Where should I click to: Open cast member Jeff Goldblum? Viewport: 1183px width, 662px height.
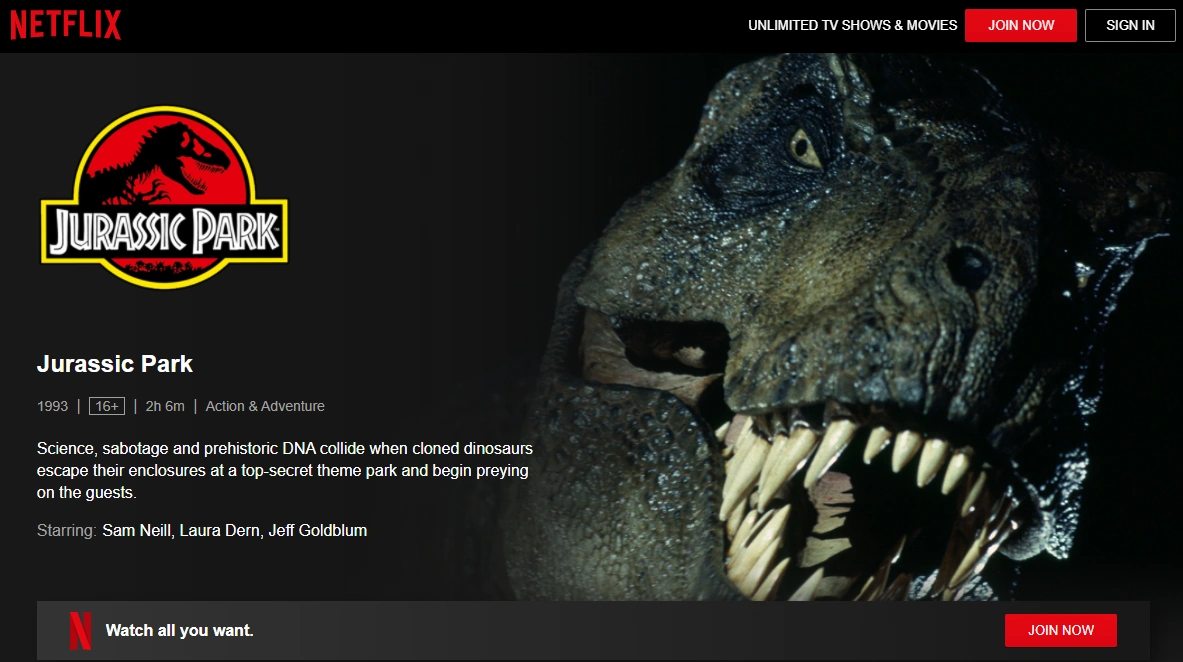pos(318,531)
